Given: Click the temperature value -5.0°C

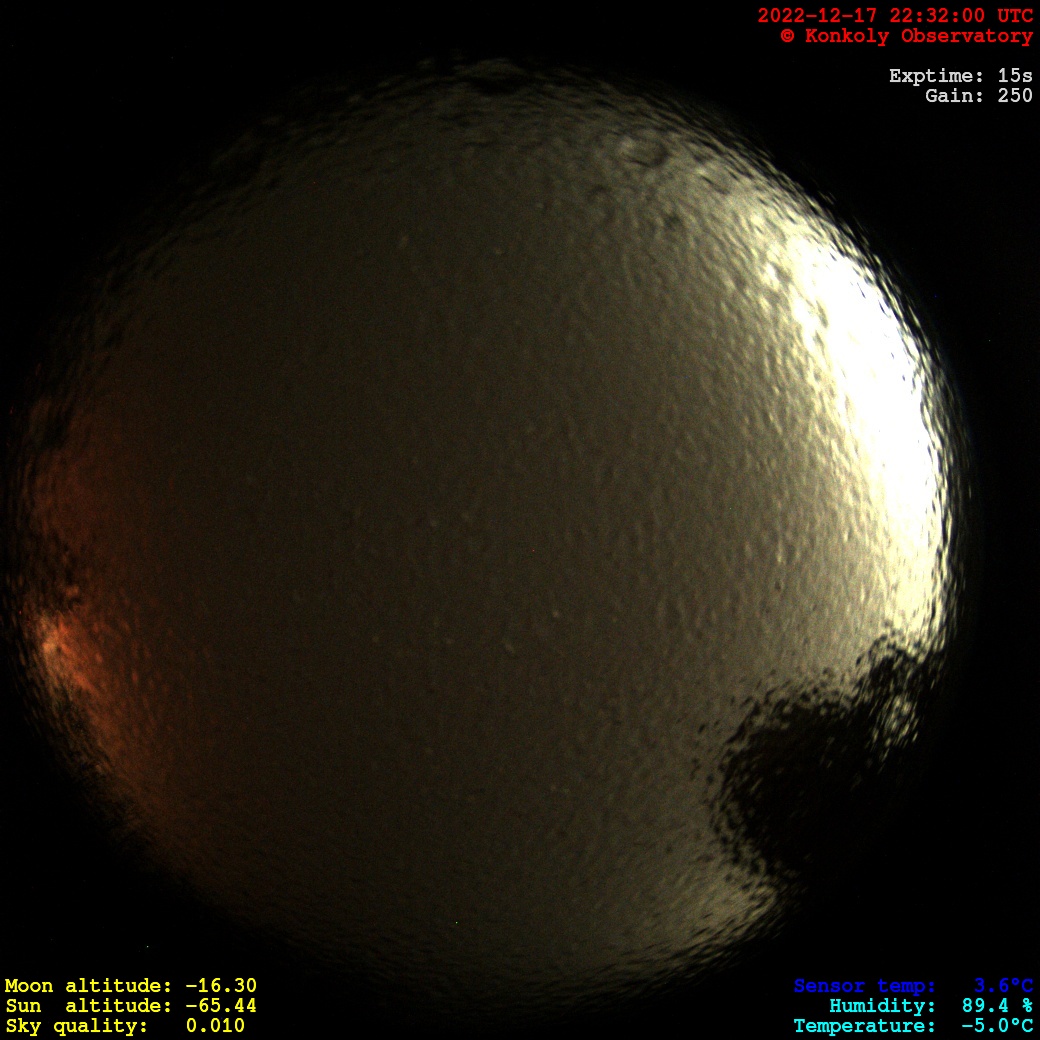Looking at the screenshot, I should pos(997,1026).
